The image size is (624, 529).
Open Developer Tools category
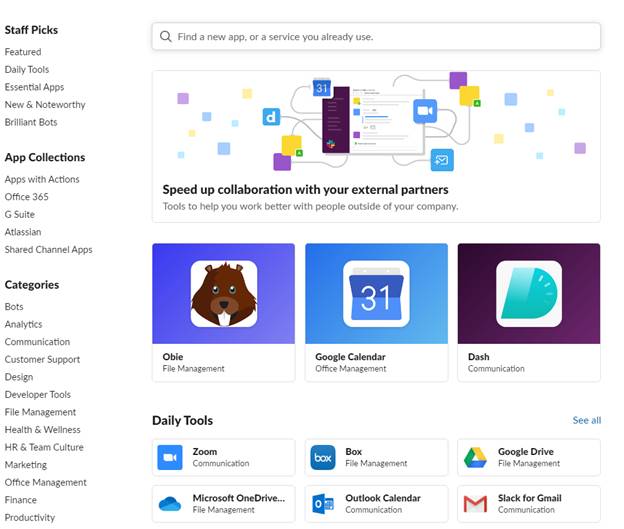click(x=38, y=394)
